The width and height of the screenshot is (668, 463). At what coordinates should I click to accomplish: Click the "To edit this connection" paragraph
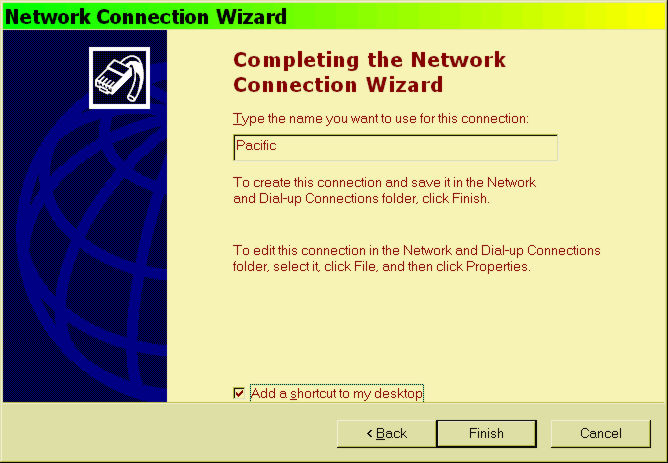[416, 258]
